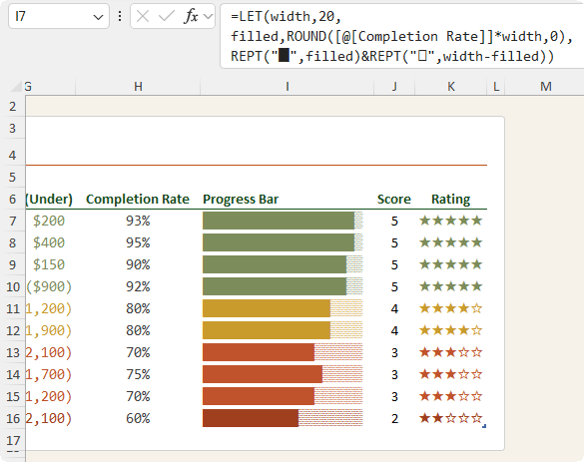
Task: Open Insert Function fx dialog
Action: [x=191, y=16]
